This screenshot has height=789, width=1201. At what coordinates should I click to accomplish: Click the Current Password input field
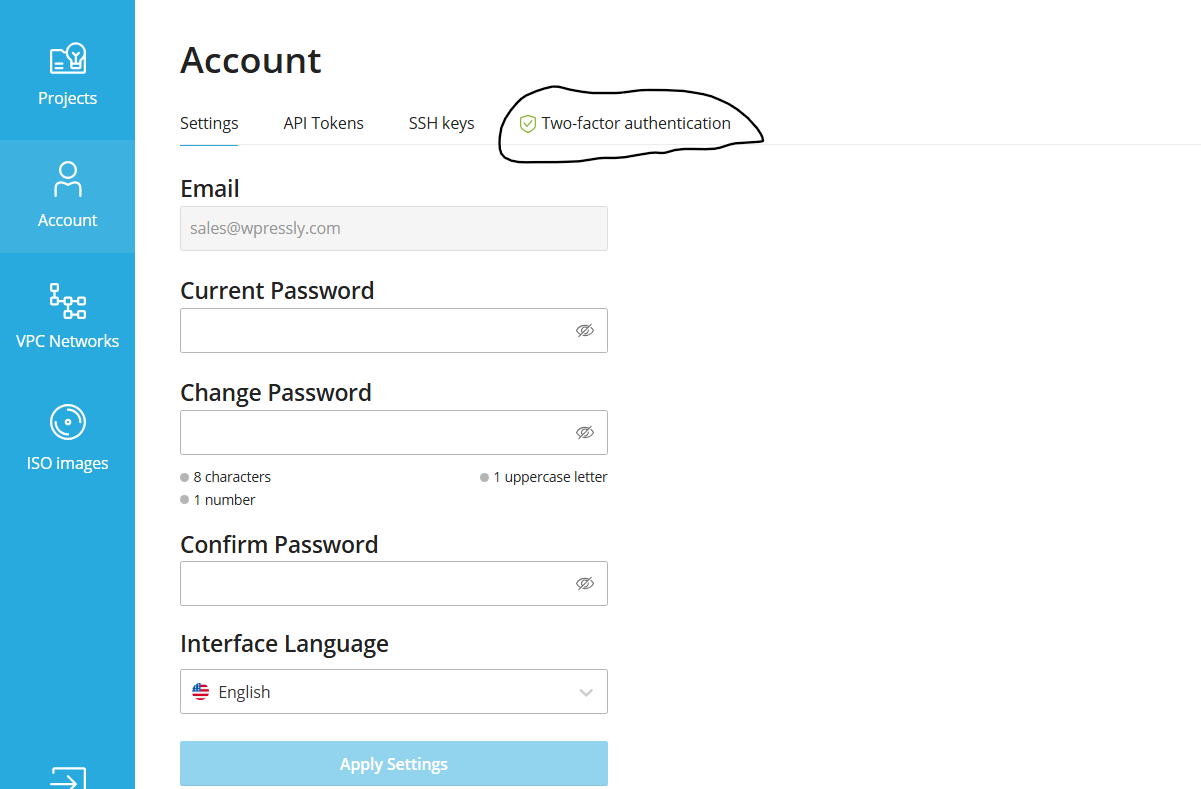click(380, 330)
